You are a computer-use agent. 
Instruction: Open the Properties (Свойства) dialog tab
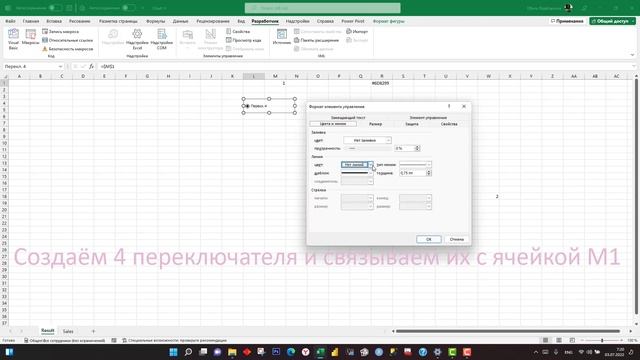coord(449,124)
